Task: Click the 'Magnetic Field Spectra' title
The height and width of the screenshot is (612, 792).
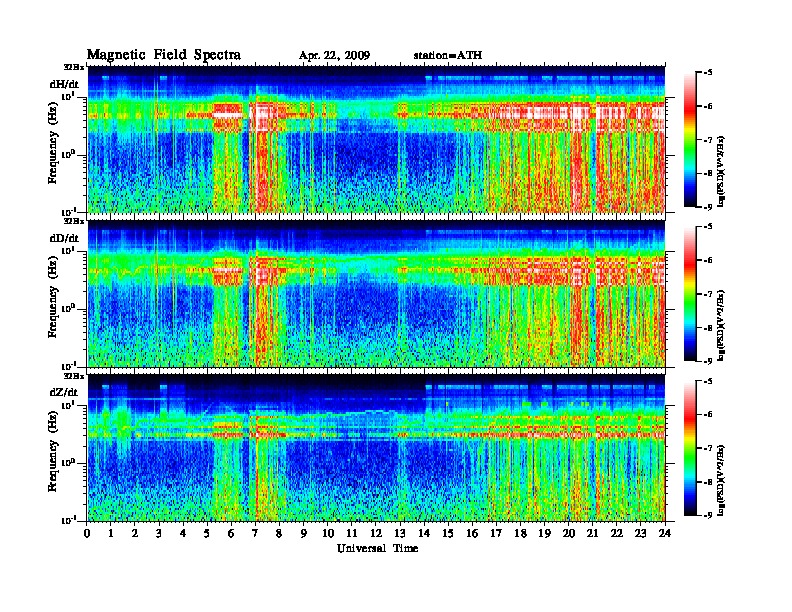Action: click(x=164, y=55)
